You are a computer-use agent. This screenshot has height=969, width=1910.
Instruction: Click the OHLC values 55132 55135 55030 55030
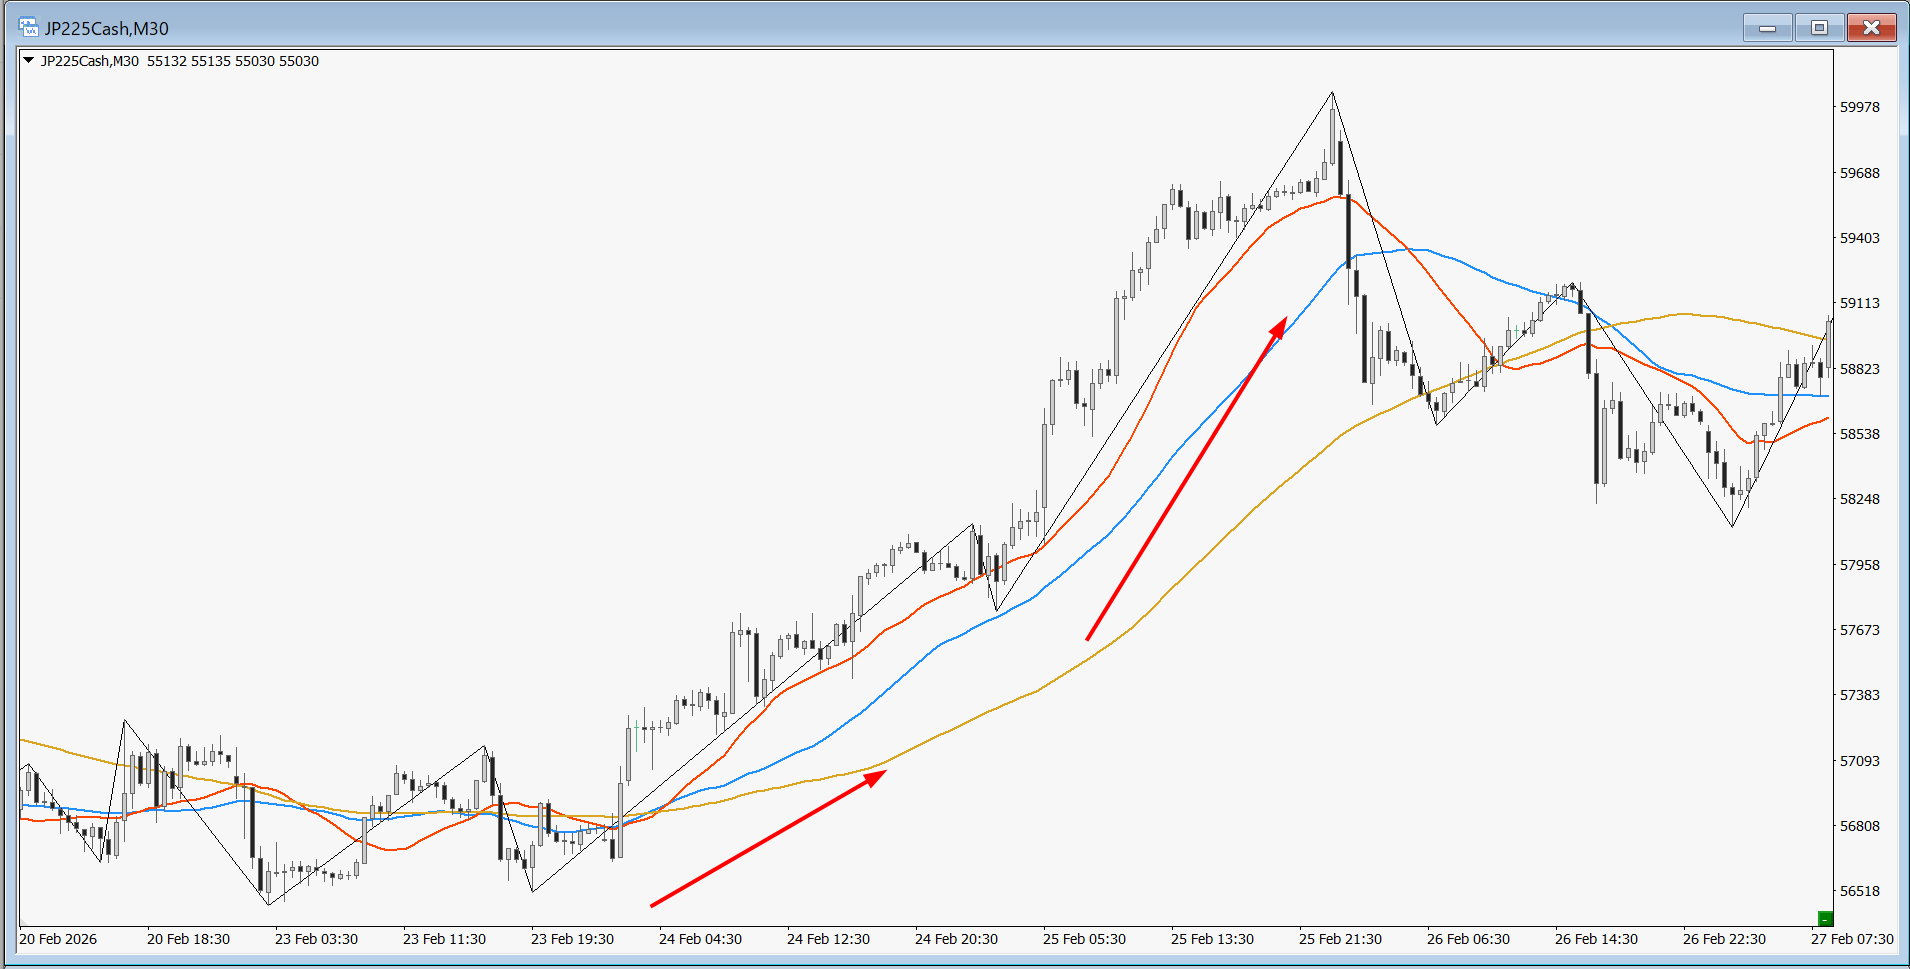pyautogui.click(x=233, y=61)
